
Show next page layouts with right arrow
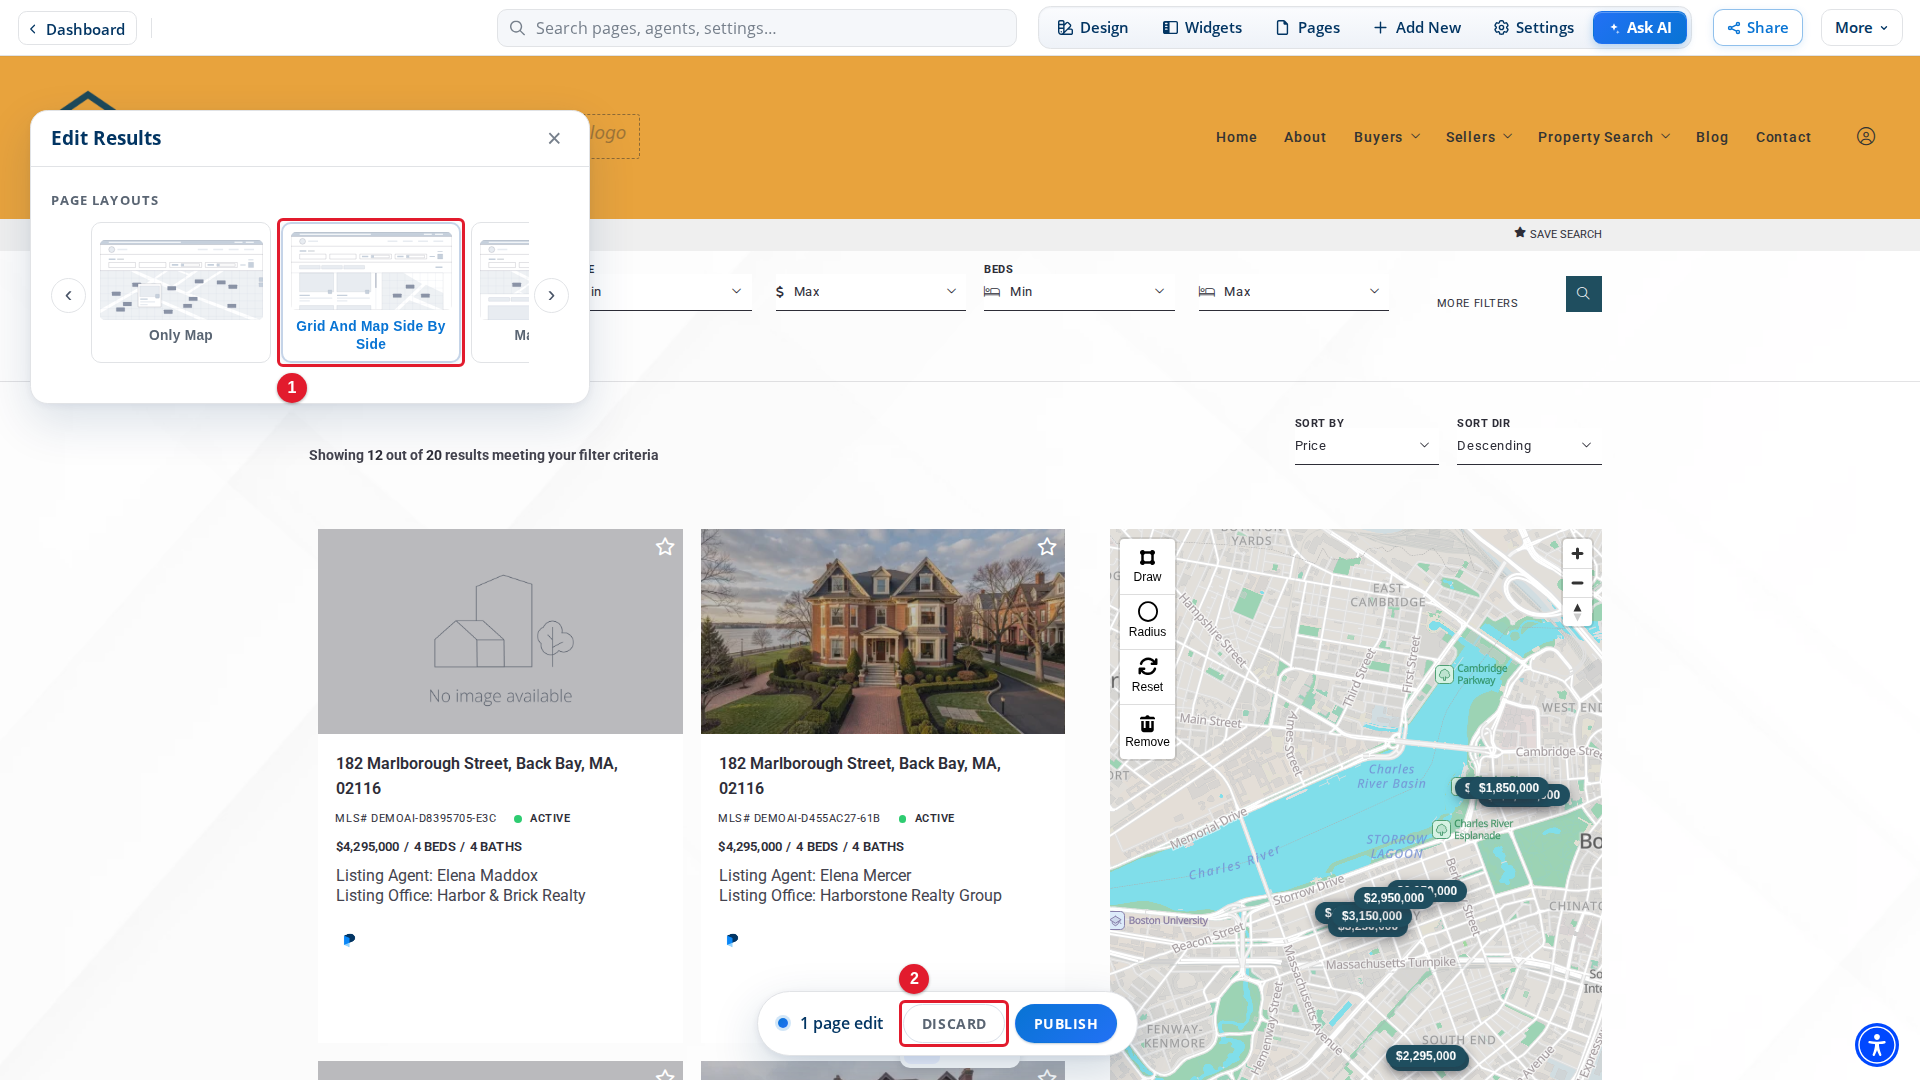pyautogui.click(x=551, y=295)
